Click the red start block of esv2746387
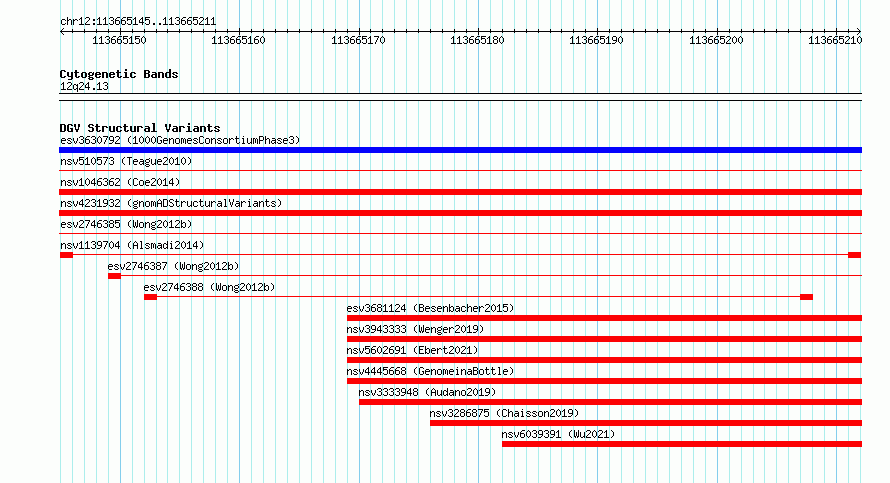The height and width of the screenshot is (483, 890). (x=114, y=276)
